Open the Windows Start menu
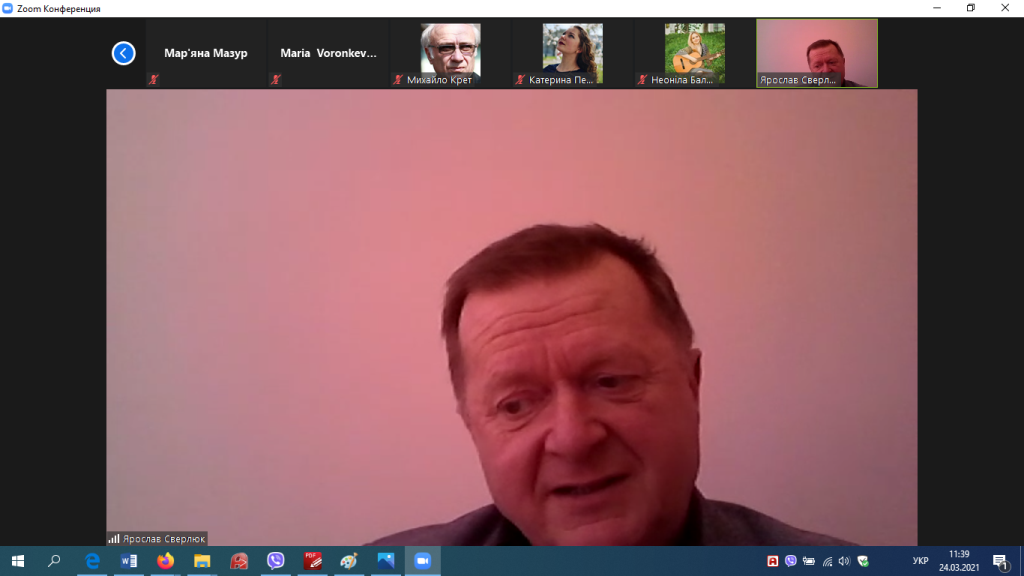1024x576 pixels. [x=18, y=561]
